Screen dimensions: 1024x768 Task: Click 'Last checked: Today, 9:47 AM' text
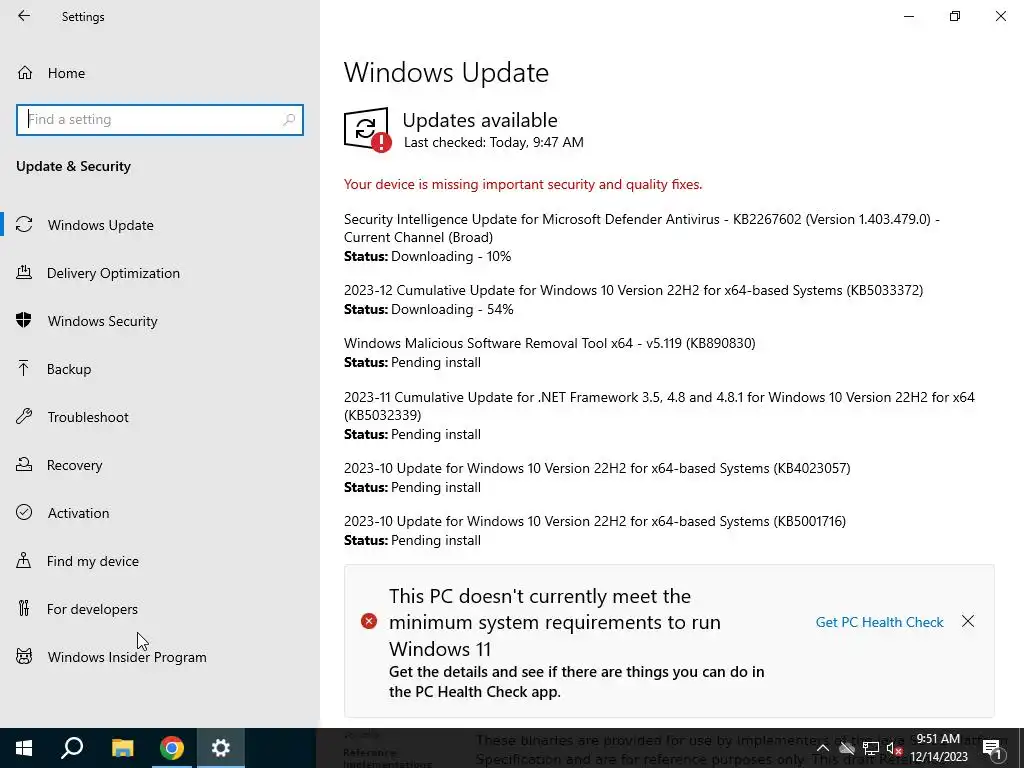click(x=493, y=142)
